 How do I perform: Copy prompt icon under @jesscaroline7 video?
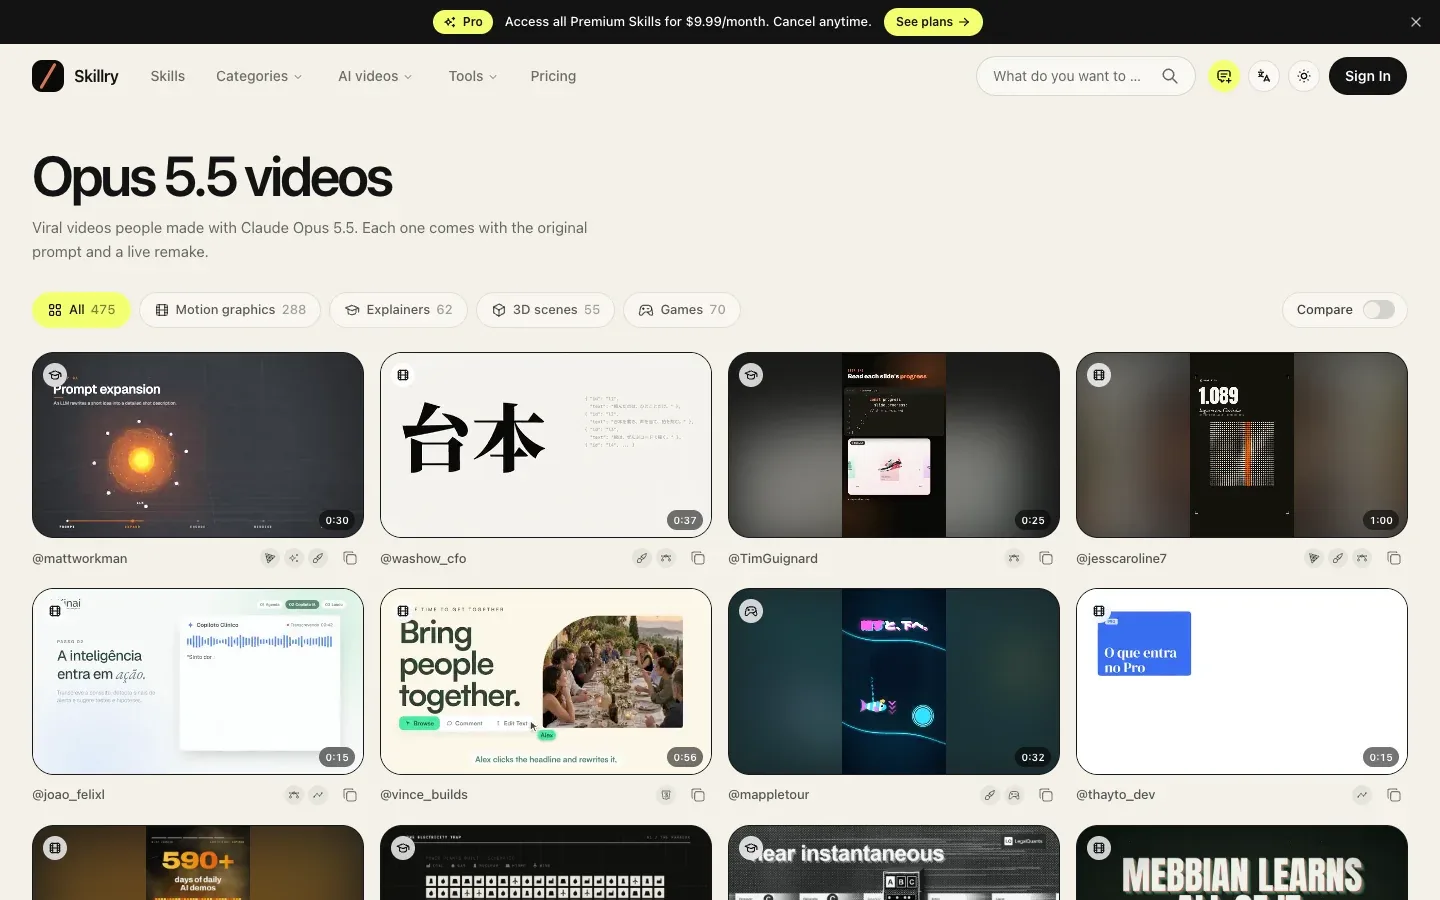[1394, 558]
